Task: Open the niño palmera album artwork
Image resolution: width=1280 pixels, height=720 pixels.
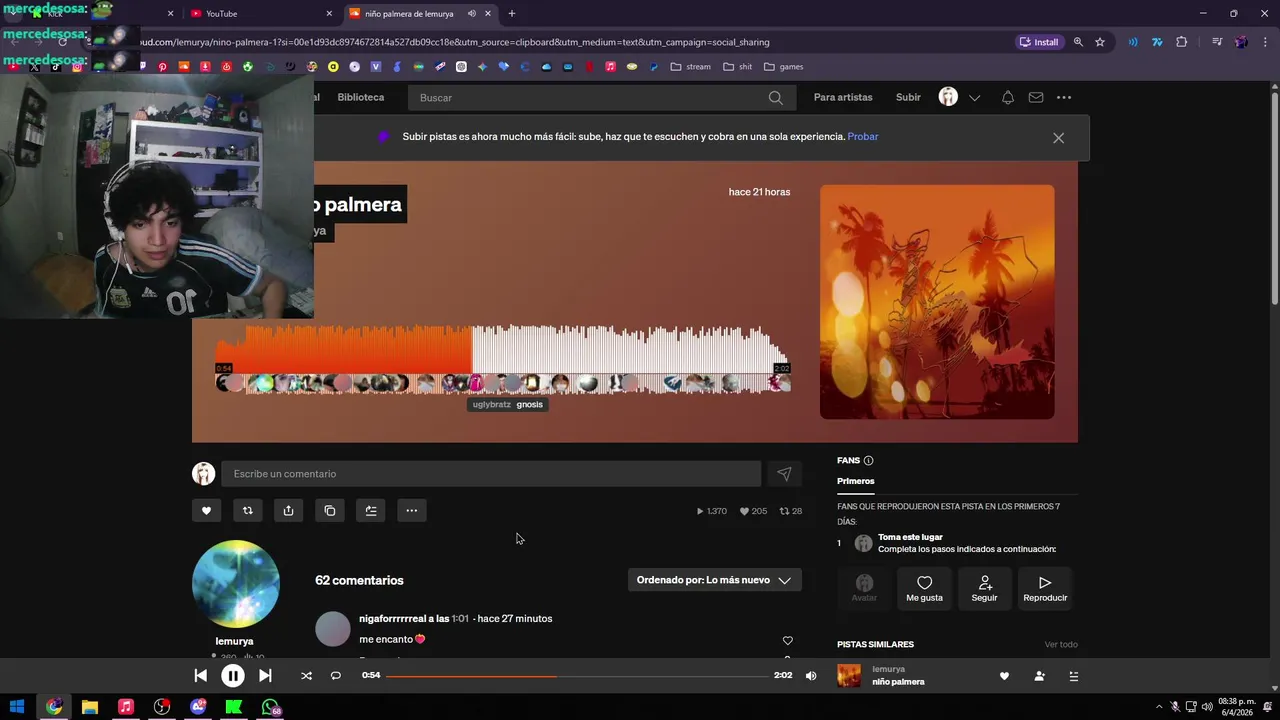Action: [937, 302]
